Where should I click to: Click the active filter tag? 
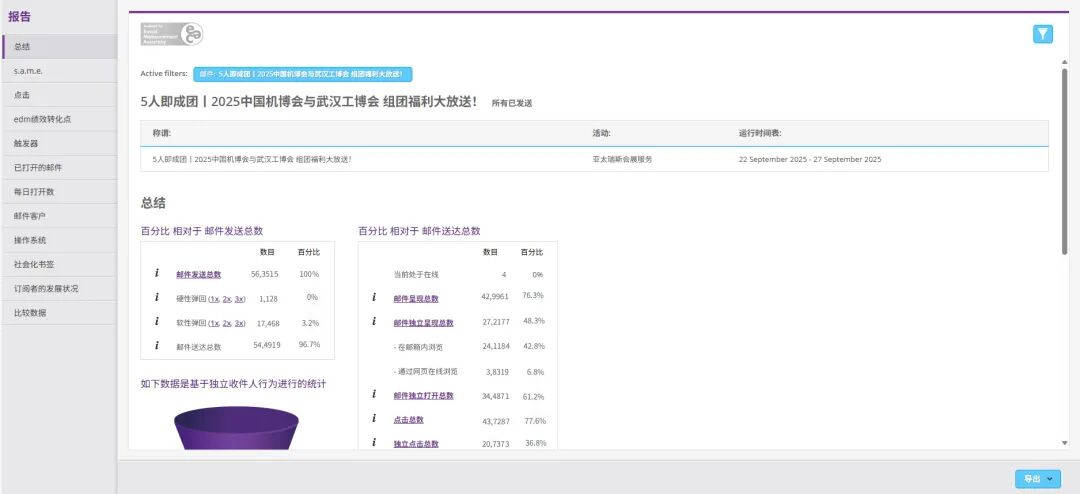coord(302,74)
